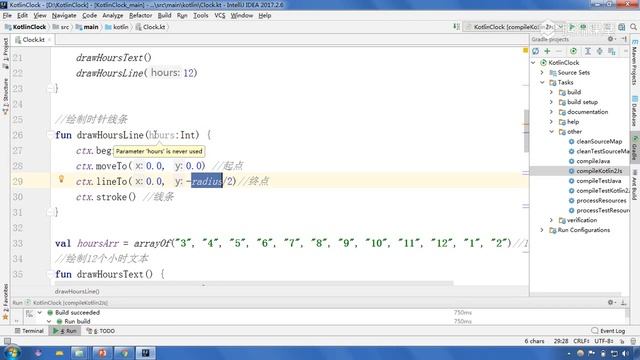Open the 6: TODO tool window
This screenshot has height=360, width=640.
[101, 331]
